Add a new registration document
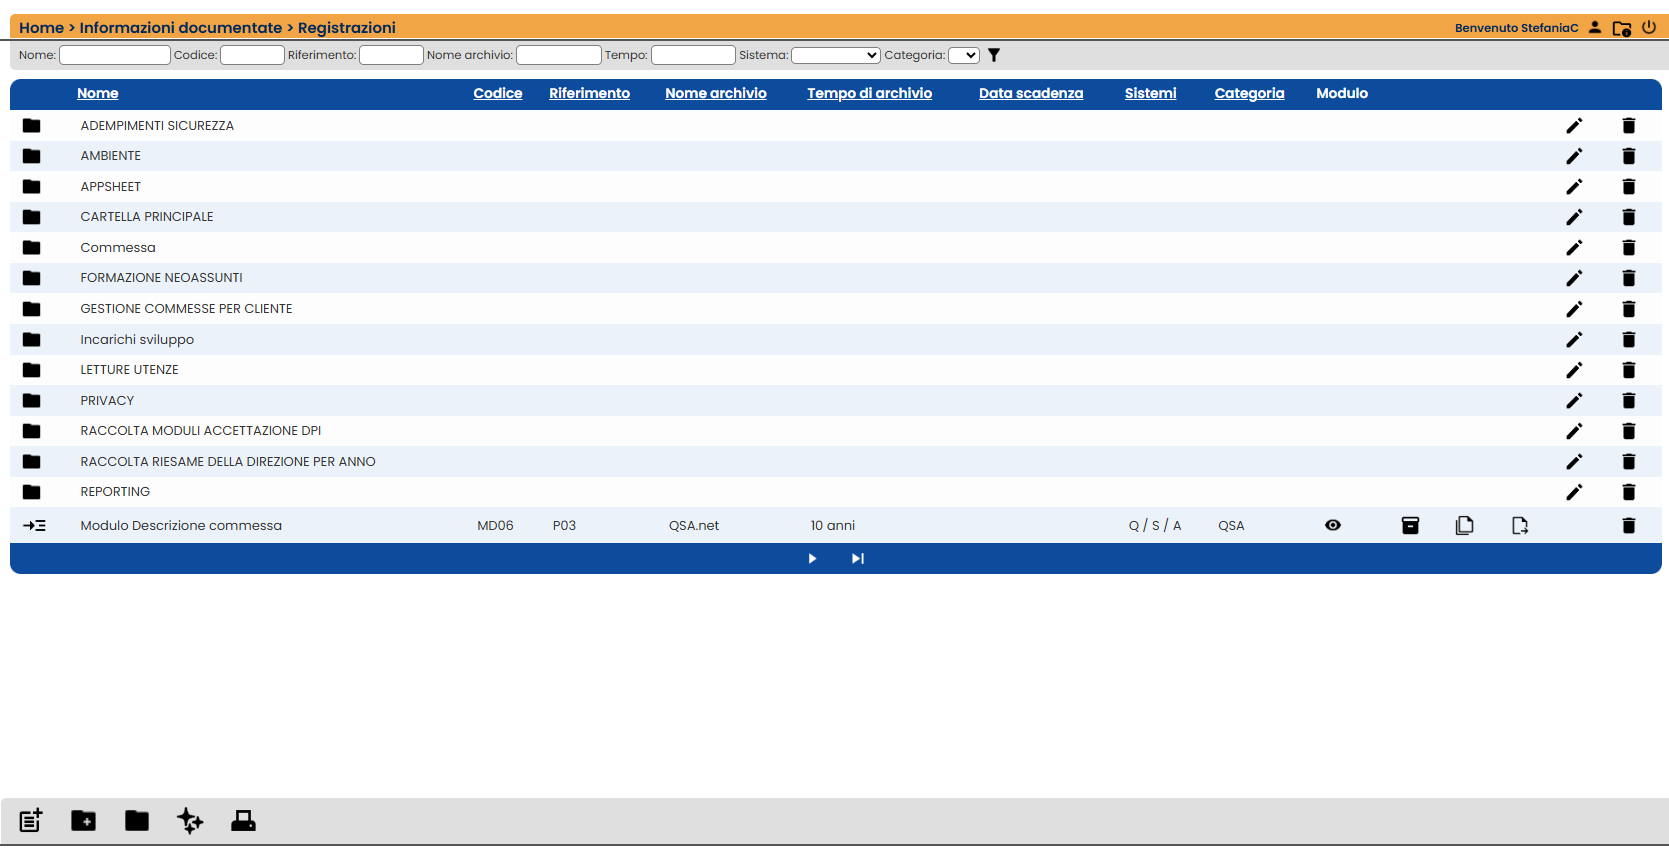1669x856 pixels. (31, 821)
